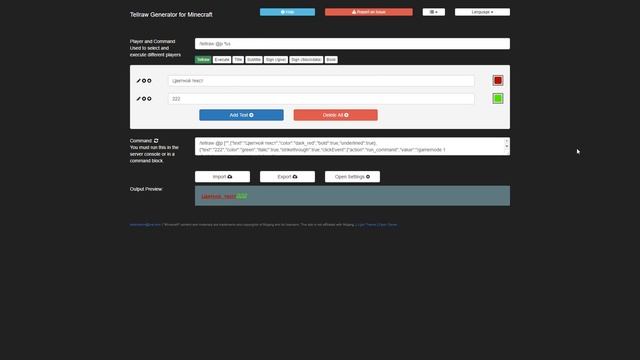Click the green 222 text in Output Preview
The width and height of the screenshot is (640, 360).
click(242, 196)
